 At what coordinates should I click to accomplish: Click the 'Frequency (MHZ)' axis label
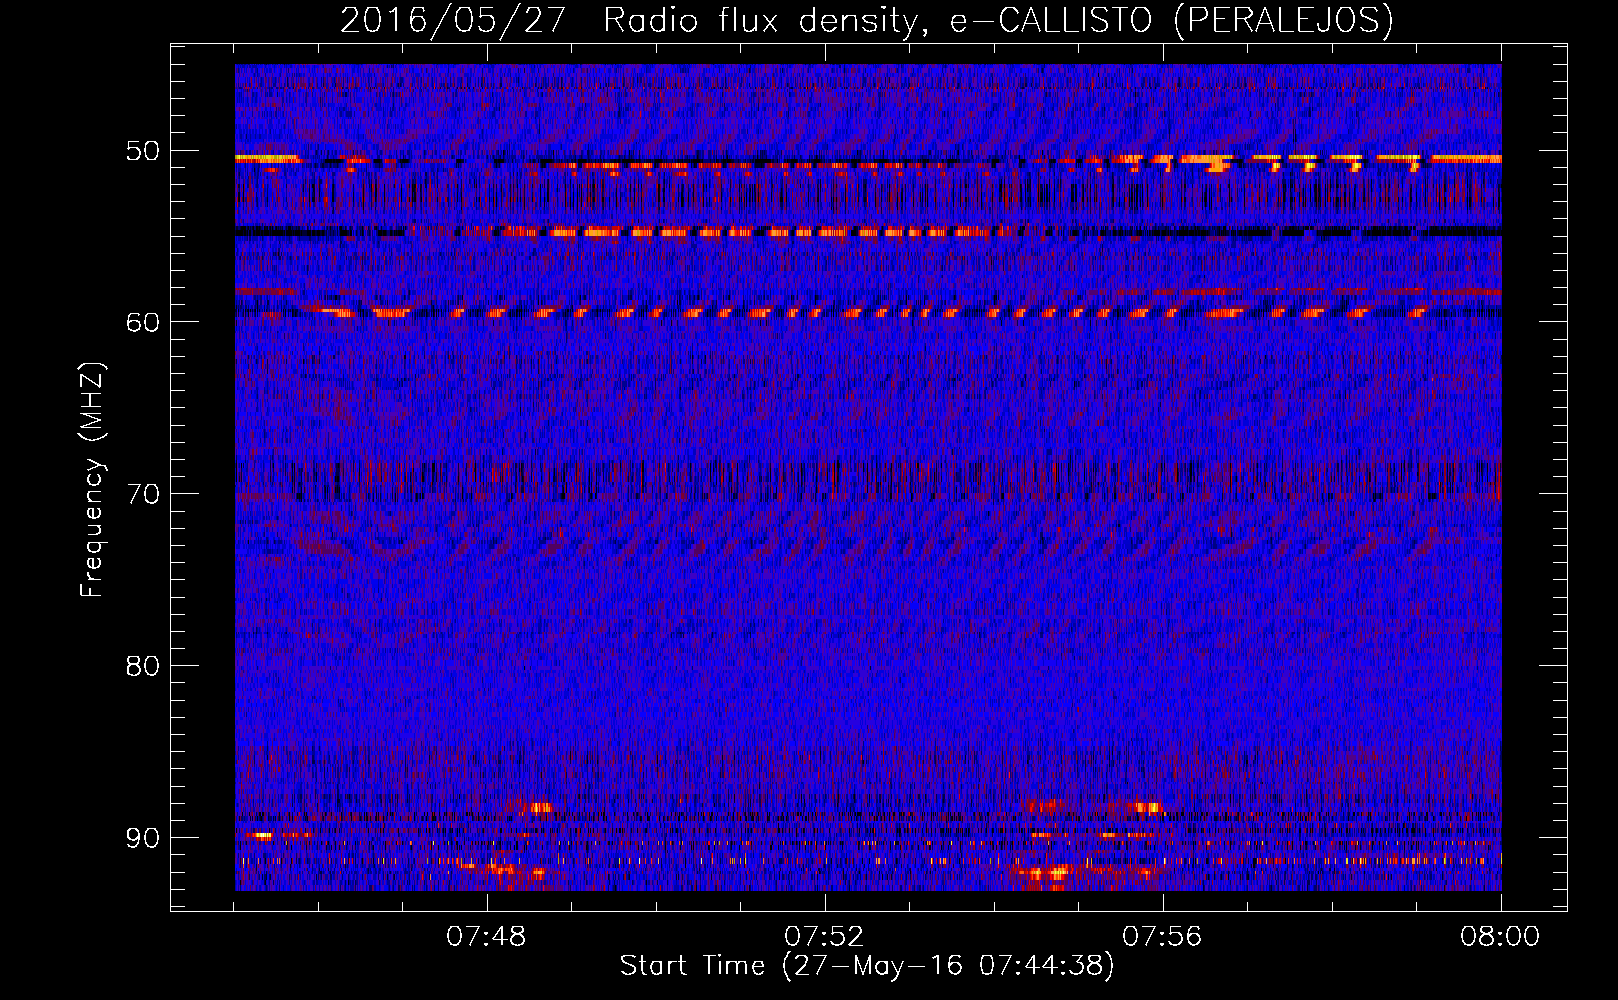[x=92, y=480]
